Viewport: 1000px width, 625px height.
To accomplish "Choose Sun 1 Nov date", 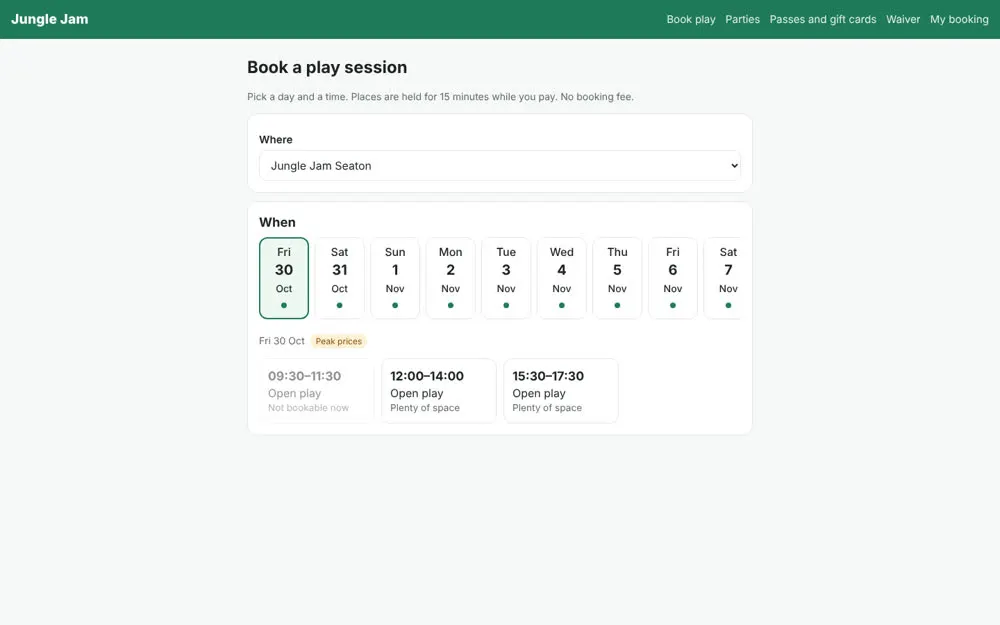I will 395,278.
